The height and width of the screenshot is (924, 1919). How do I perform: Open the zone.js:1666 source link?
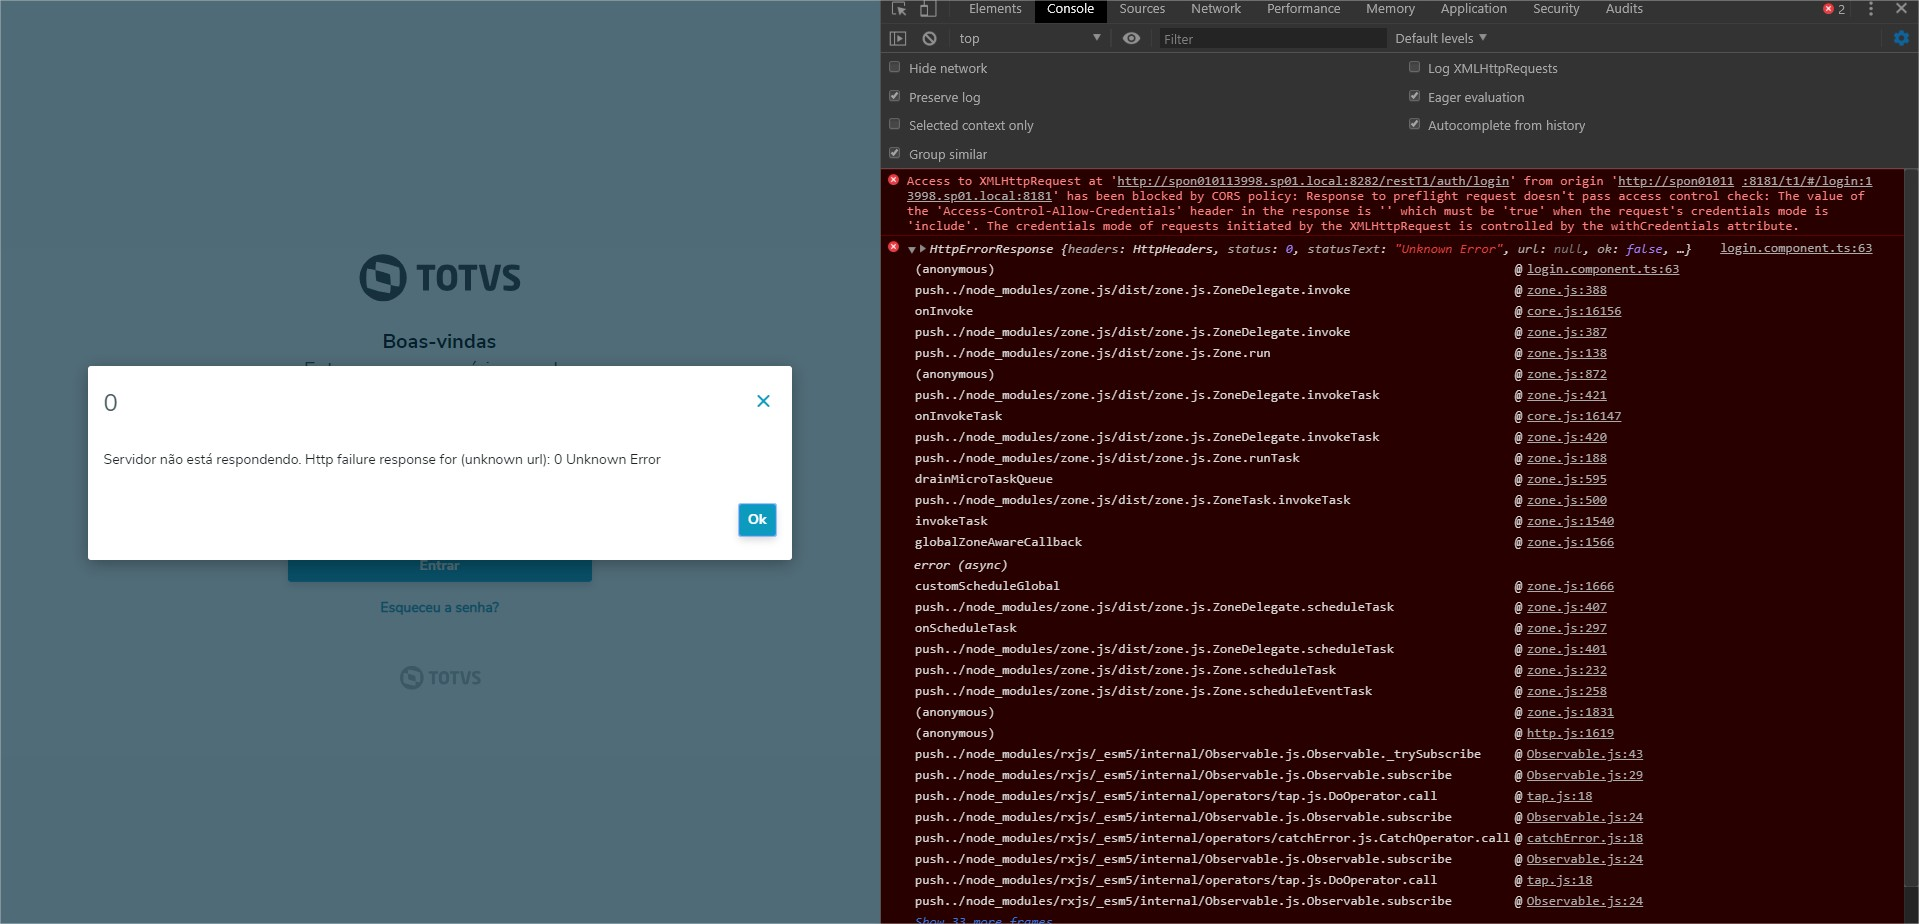pos(1570,586)
